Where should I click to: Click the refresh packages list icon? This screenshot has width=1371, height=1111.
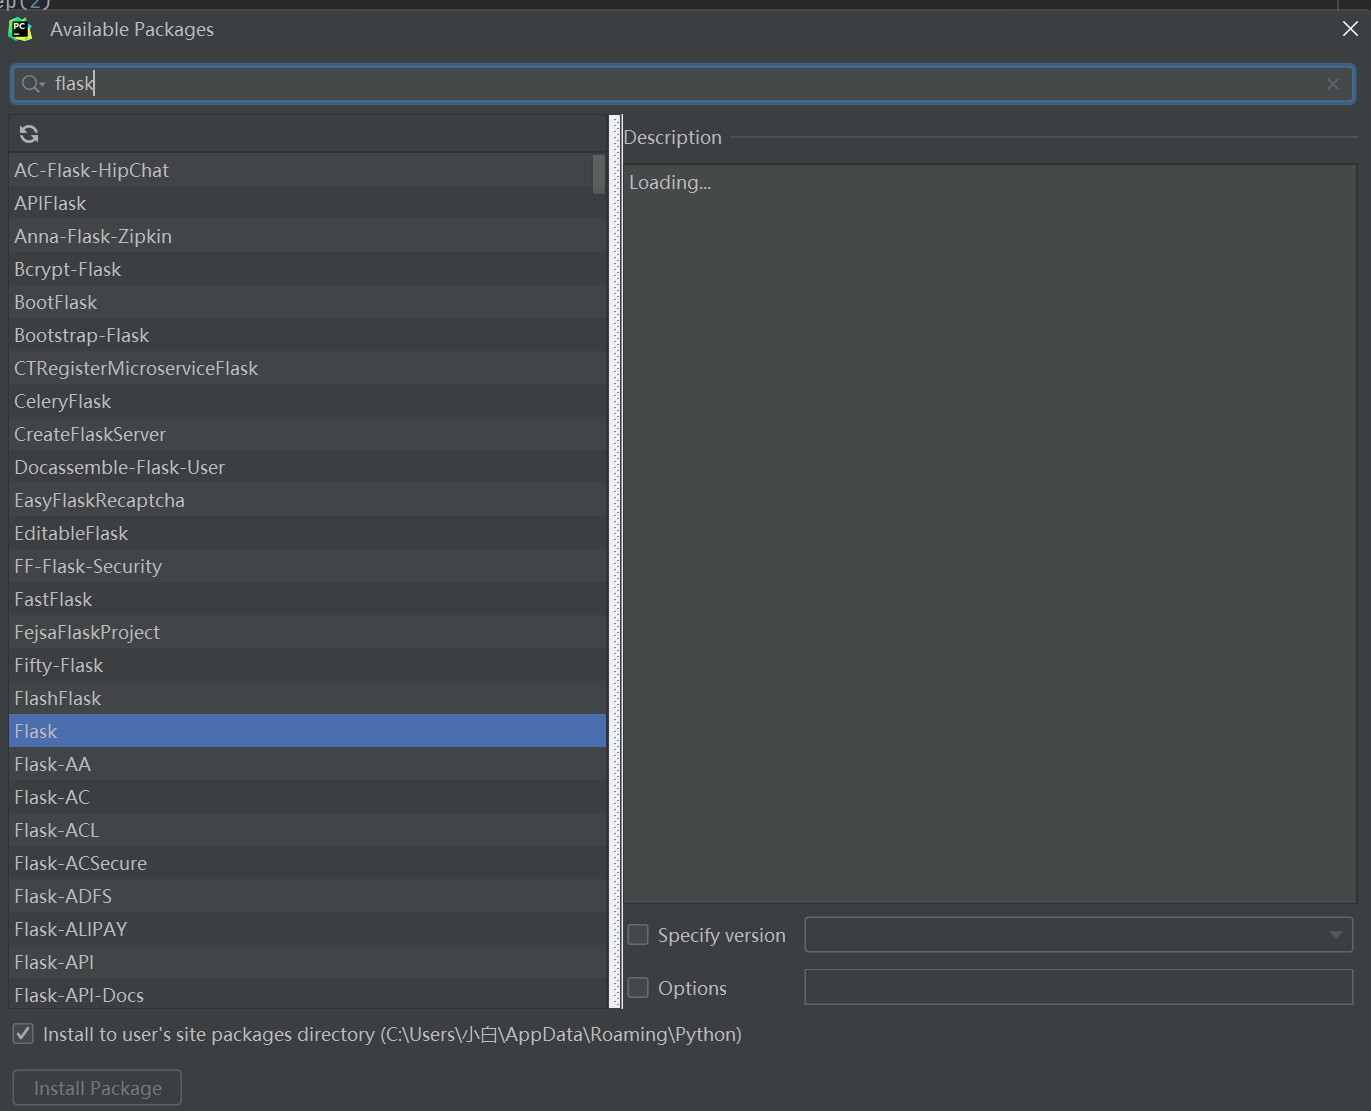[29, 134]
